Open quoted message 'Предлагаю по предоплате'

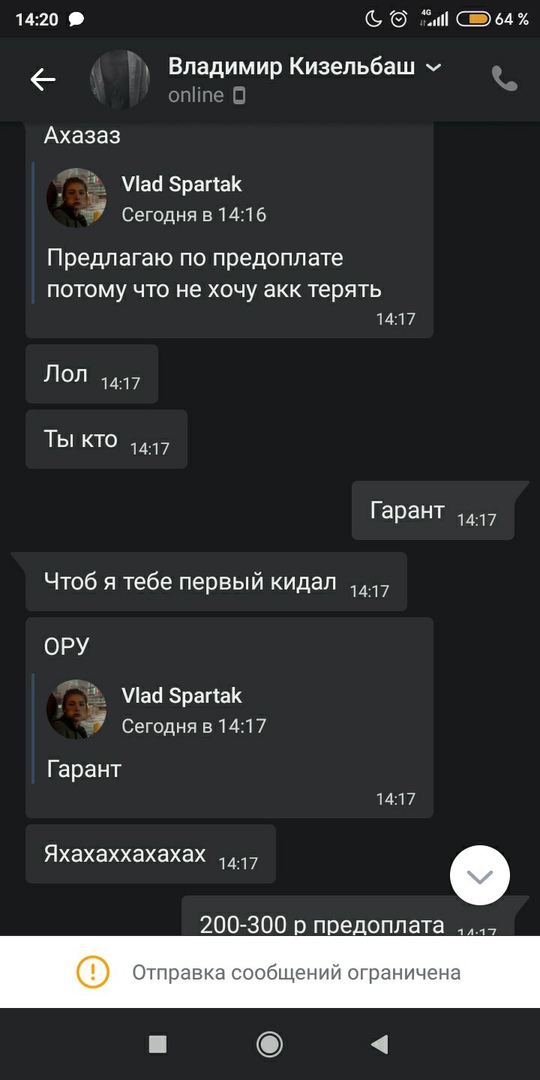point(214,274)
